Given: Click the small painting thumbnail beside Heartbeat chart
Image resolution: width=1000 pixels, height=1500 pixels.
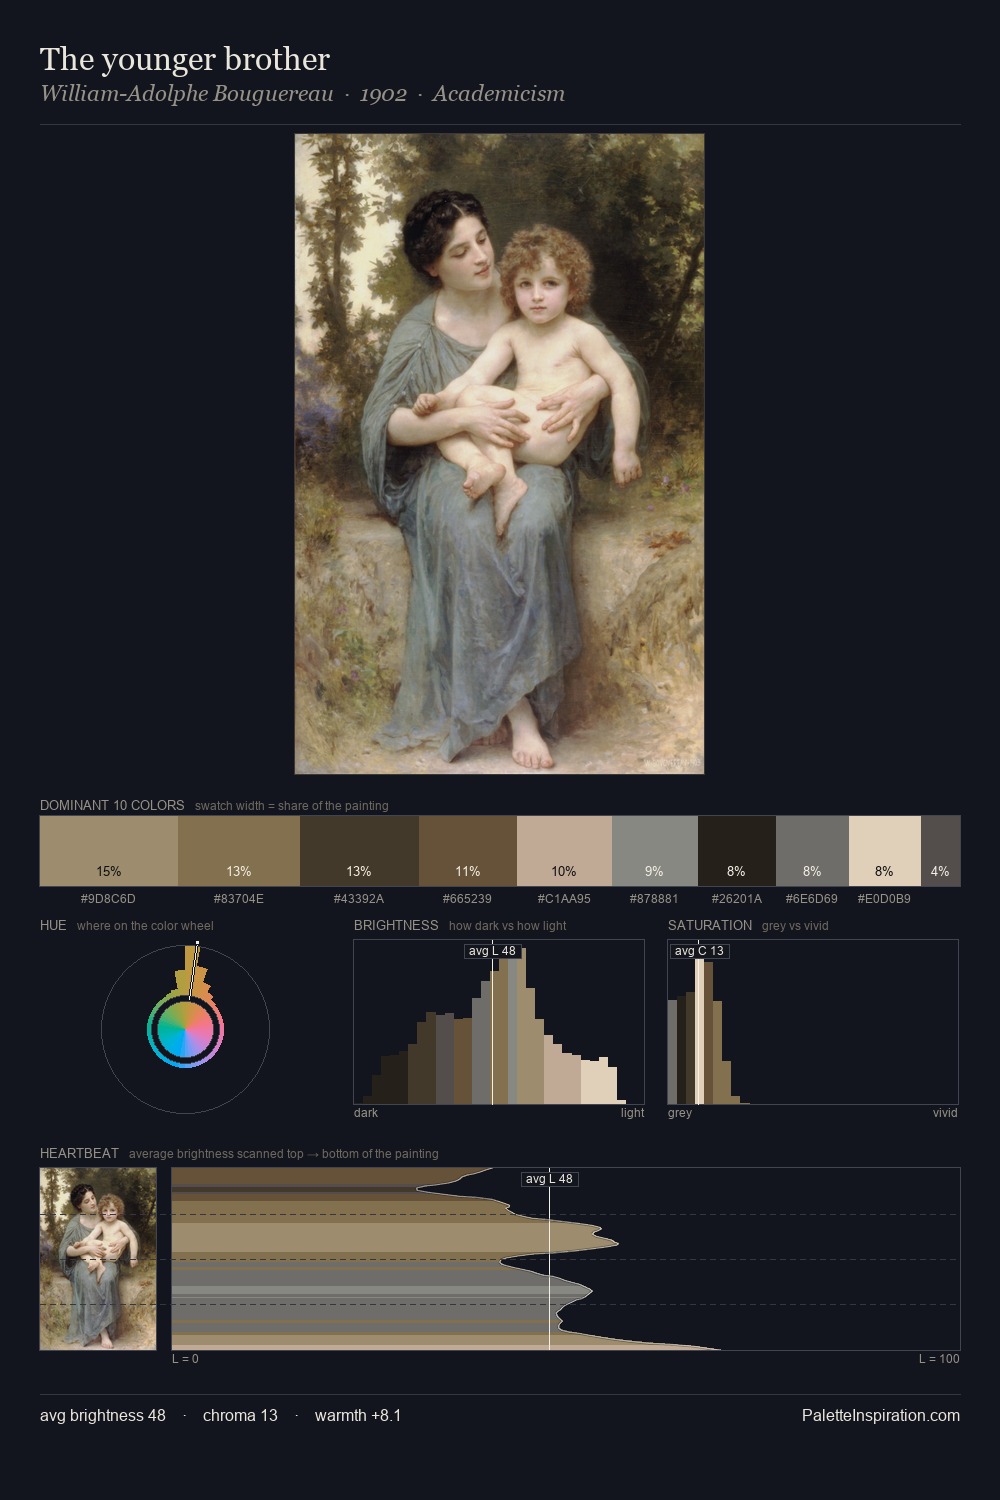Looking at the screenshot, I should pos(98,1259).
